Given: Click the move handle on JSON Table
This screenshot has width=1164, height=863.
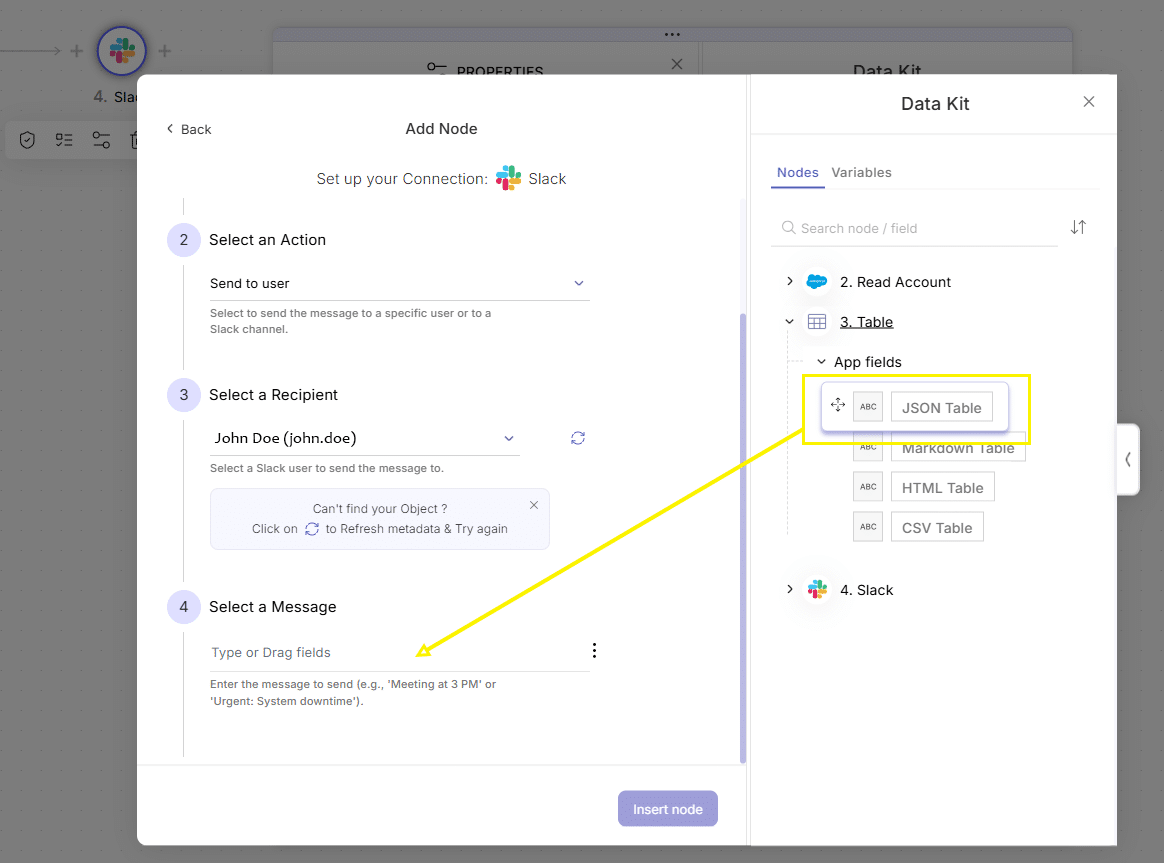Looking at the screenshot, I should [837, 405].
